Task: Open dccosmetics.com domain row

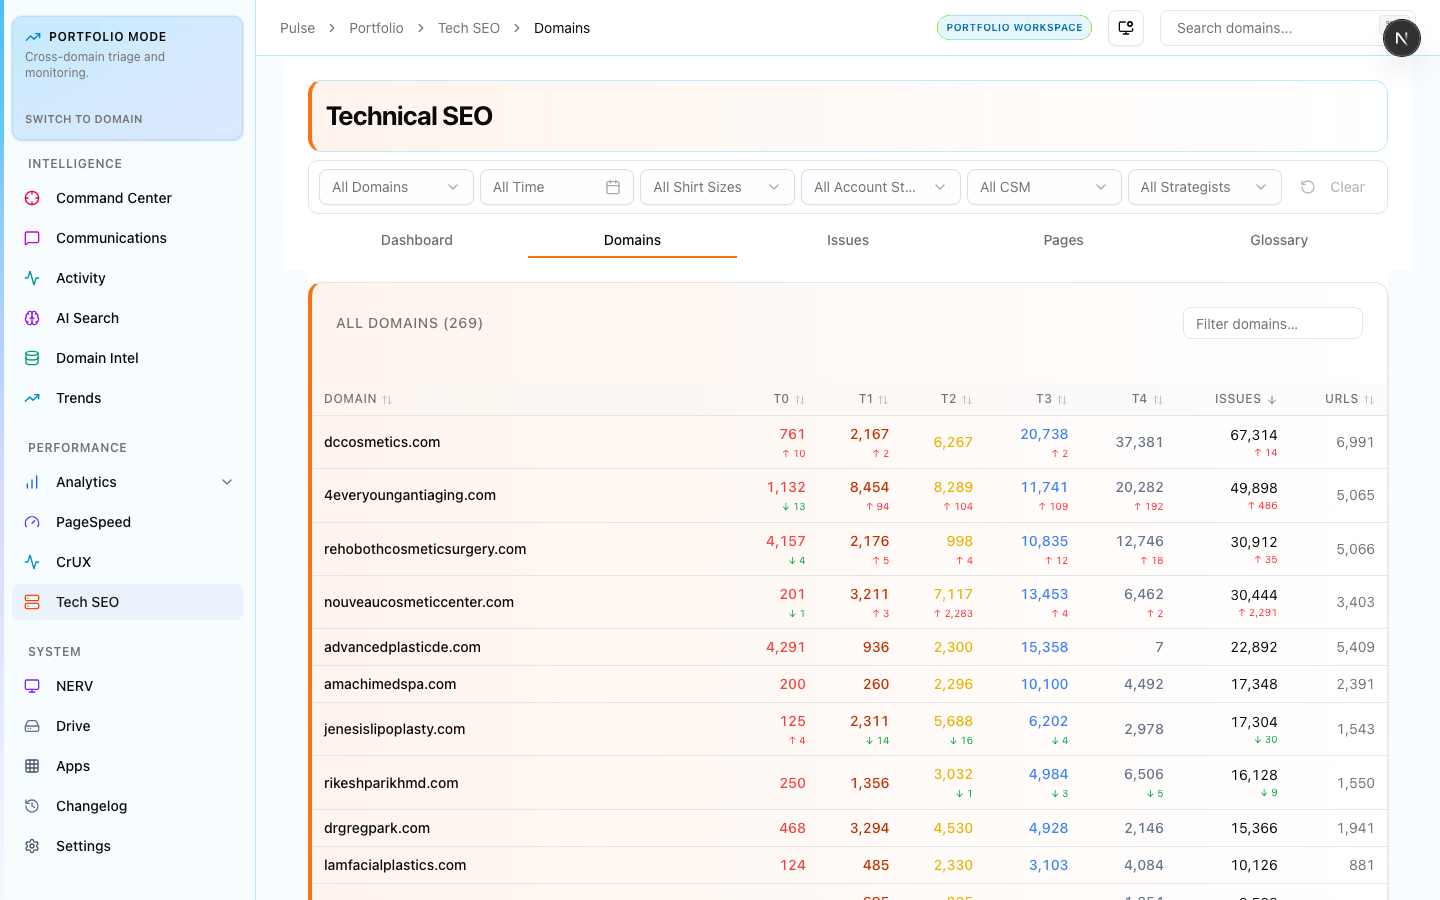Action: pyautogui.click(x=382, y=442)
